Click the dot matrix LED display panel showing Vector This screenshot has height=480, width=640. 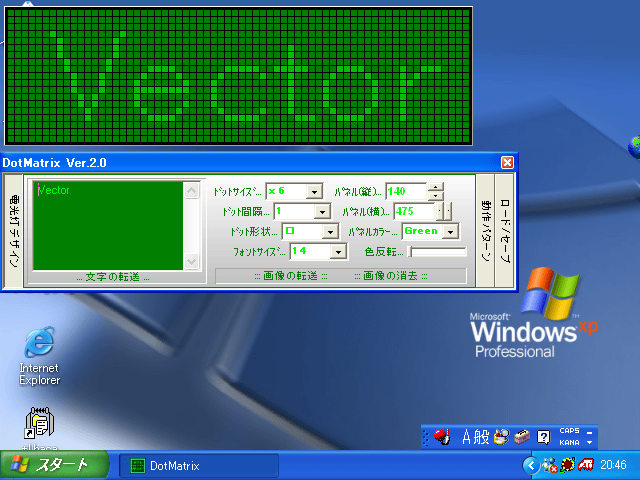point(239,76)
